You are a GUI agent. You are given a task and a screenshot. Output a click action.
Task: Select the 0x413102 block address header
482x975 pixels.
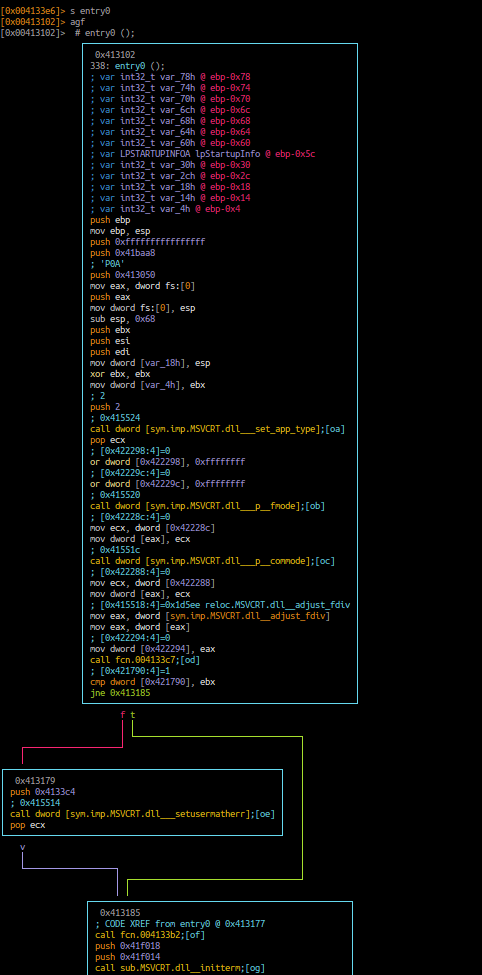tap(115, 55)
